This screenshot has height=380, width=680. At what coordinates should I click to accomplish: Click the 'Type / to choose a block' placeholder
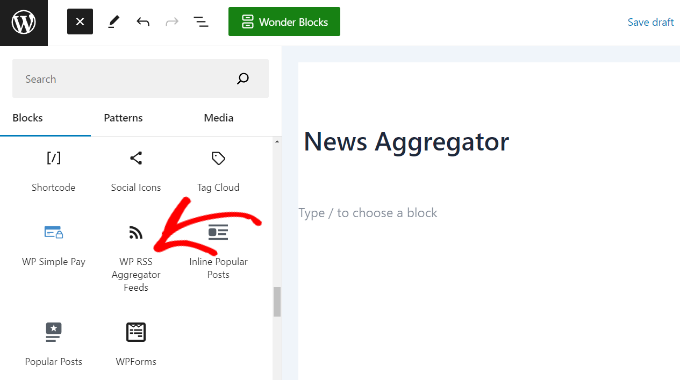coord(368,213)
